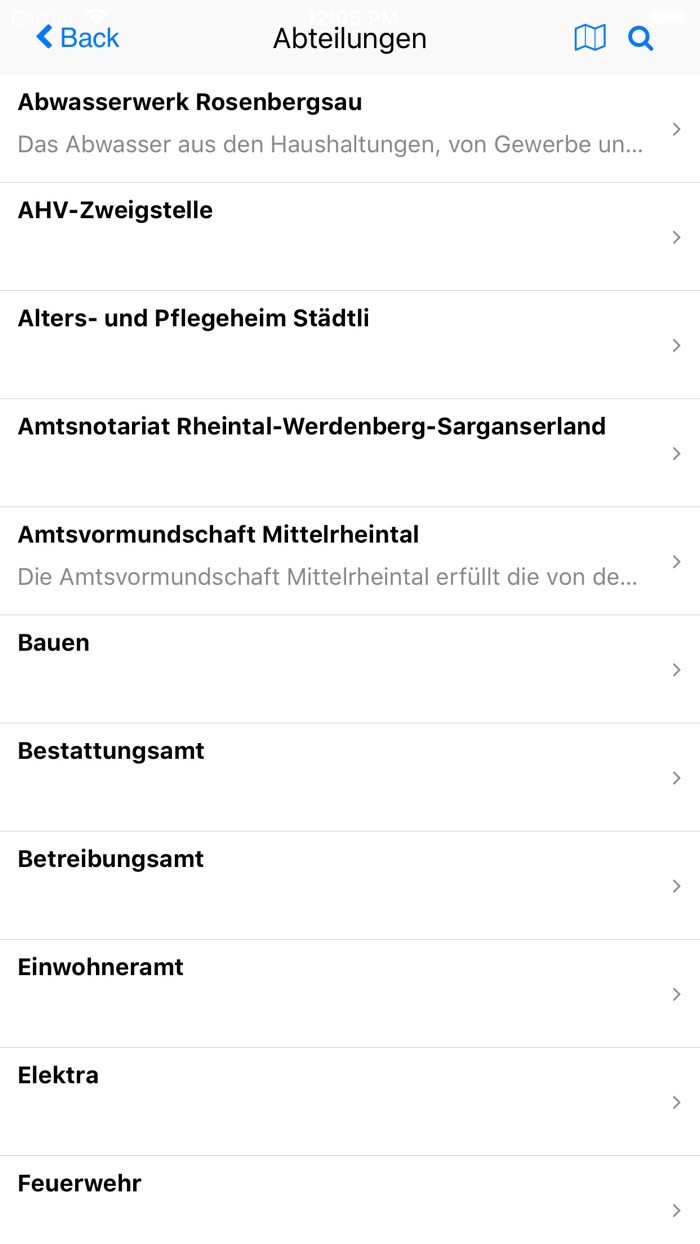Open the map view icon
This screenshot has height=1244, width=700.
[590, 37]
